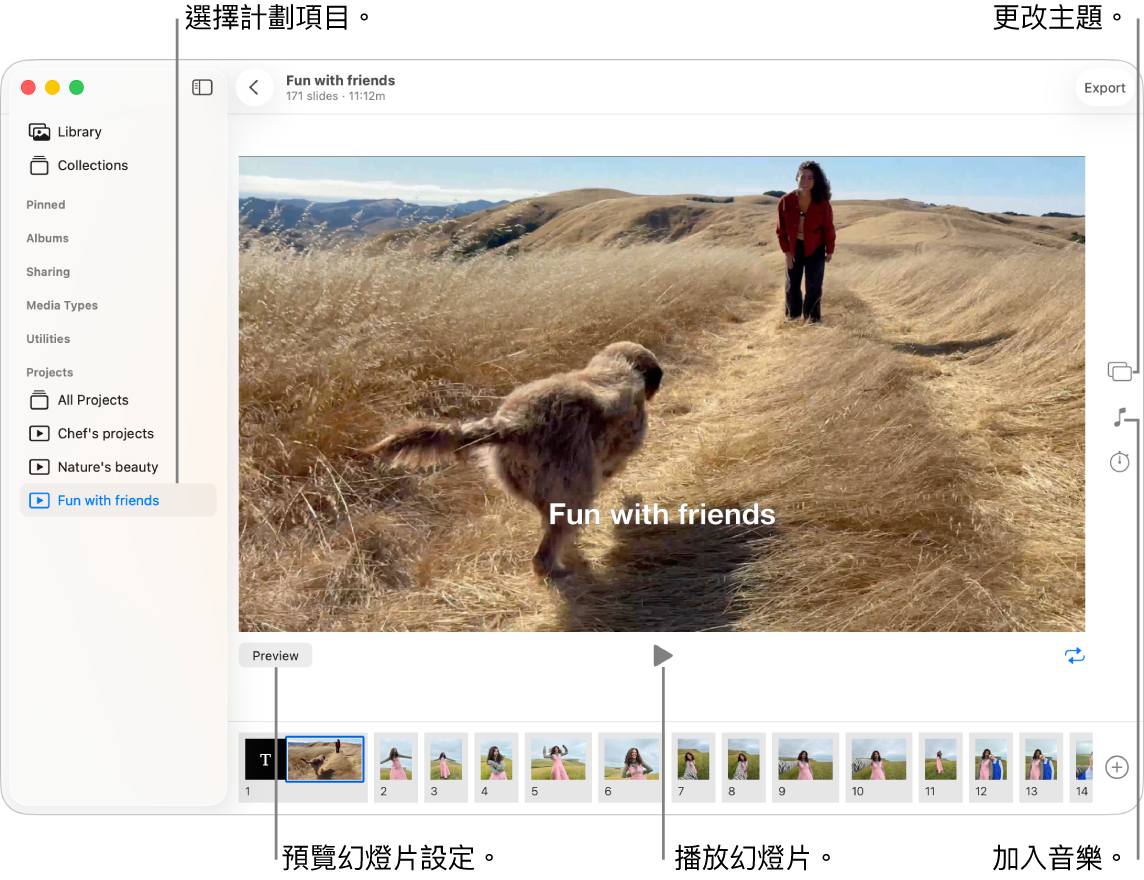
Task: Toggle slideshow loop button
Action: [1074, 656]
